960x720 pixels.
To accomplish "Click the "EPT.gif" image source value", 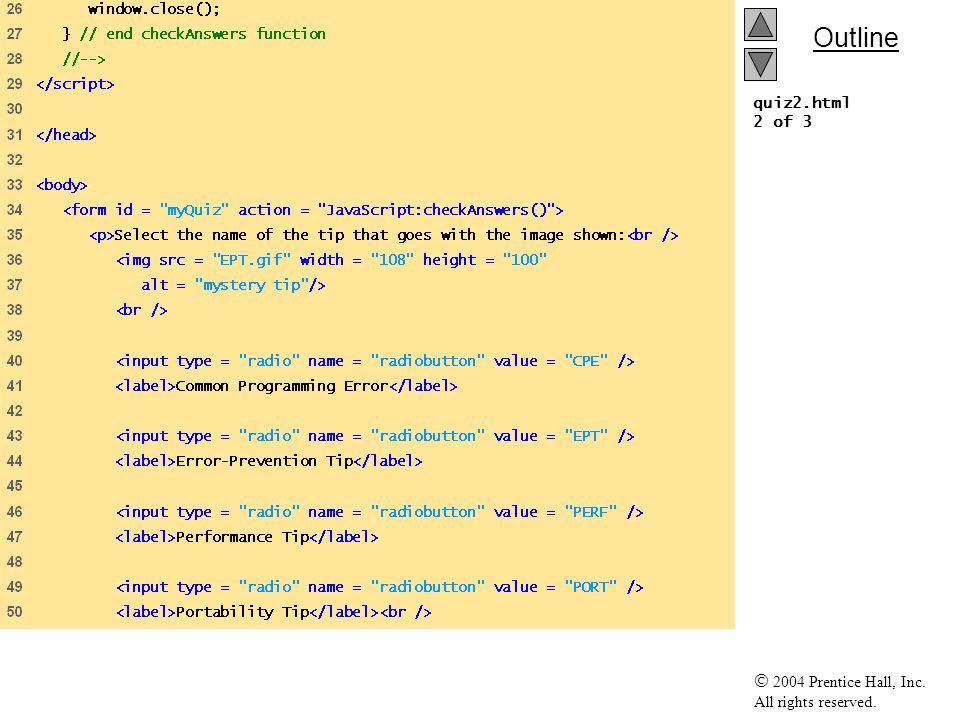I will point(252,260).
